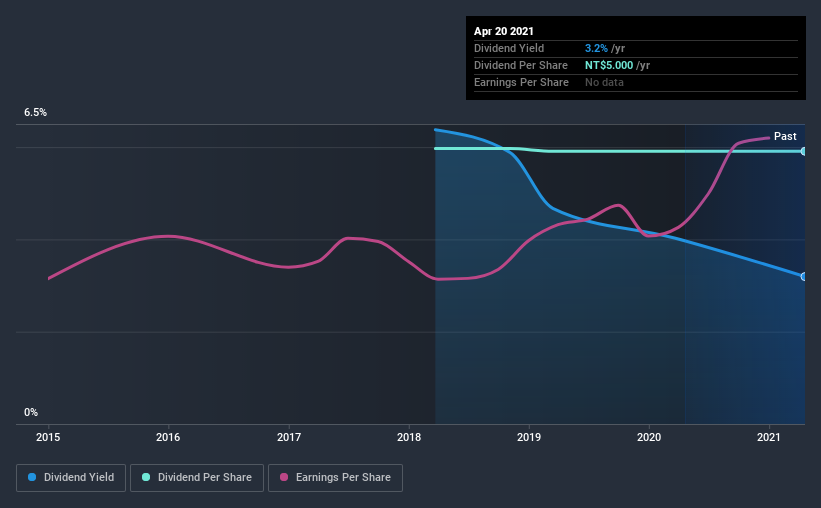Click the blue Dividend Yield legend dot
Image resolution: width=821 pixels, height=508 pixels.
(x=32, y=477)
